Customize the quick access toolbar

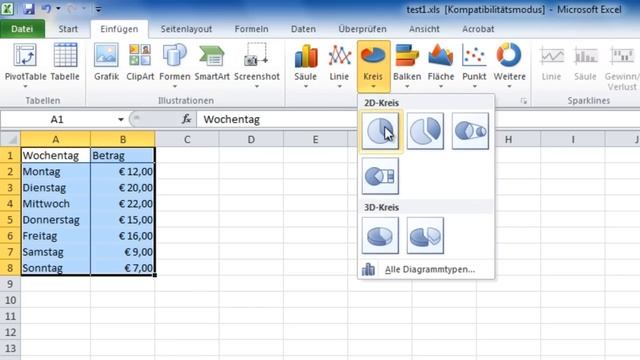tap(98, 9)
